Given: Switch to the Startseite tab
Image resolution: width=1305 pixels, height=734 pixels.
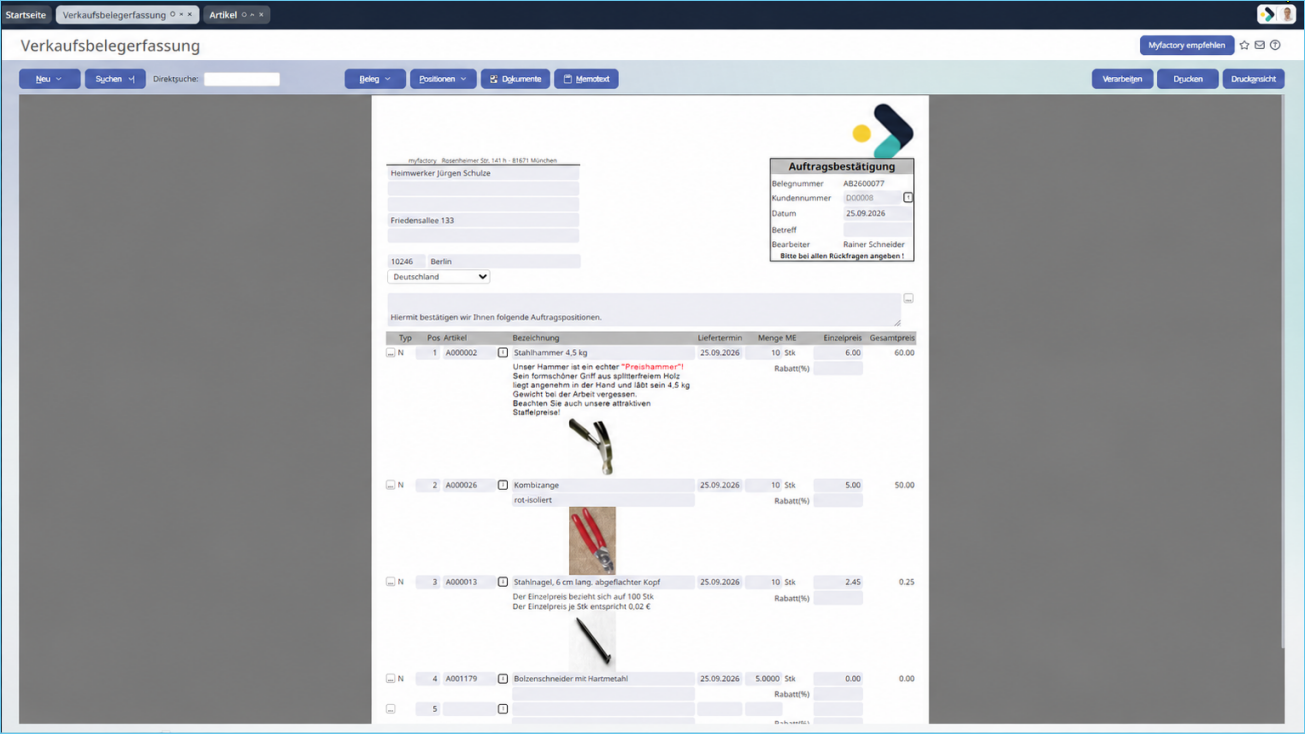Looking at the screenshot, I should [26, 15].
